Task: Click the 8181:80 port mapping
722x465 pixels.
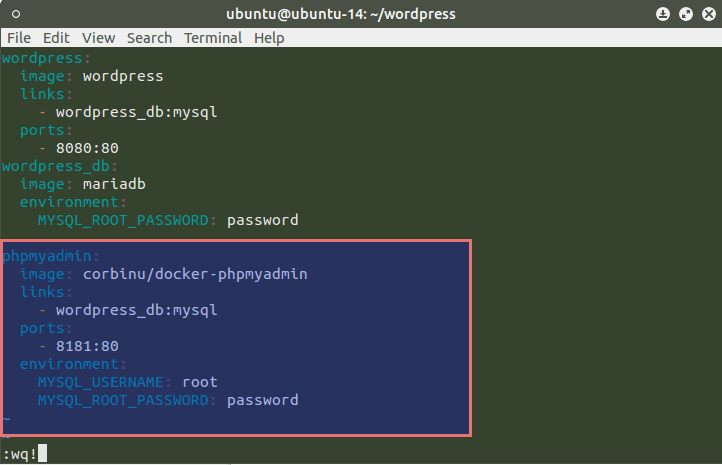Action: click(87, 346)
